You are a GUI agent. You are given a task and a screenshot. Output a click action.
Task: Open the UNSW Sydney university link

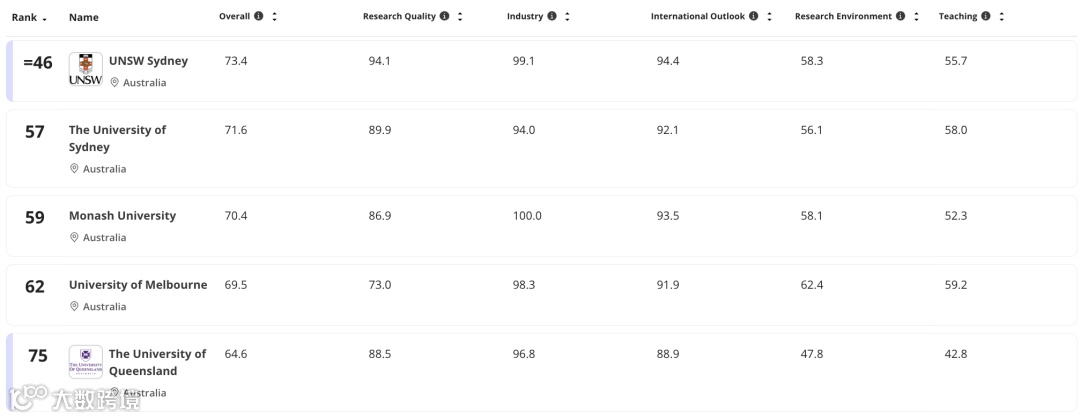[148, 61]
